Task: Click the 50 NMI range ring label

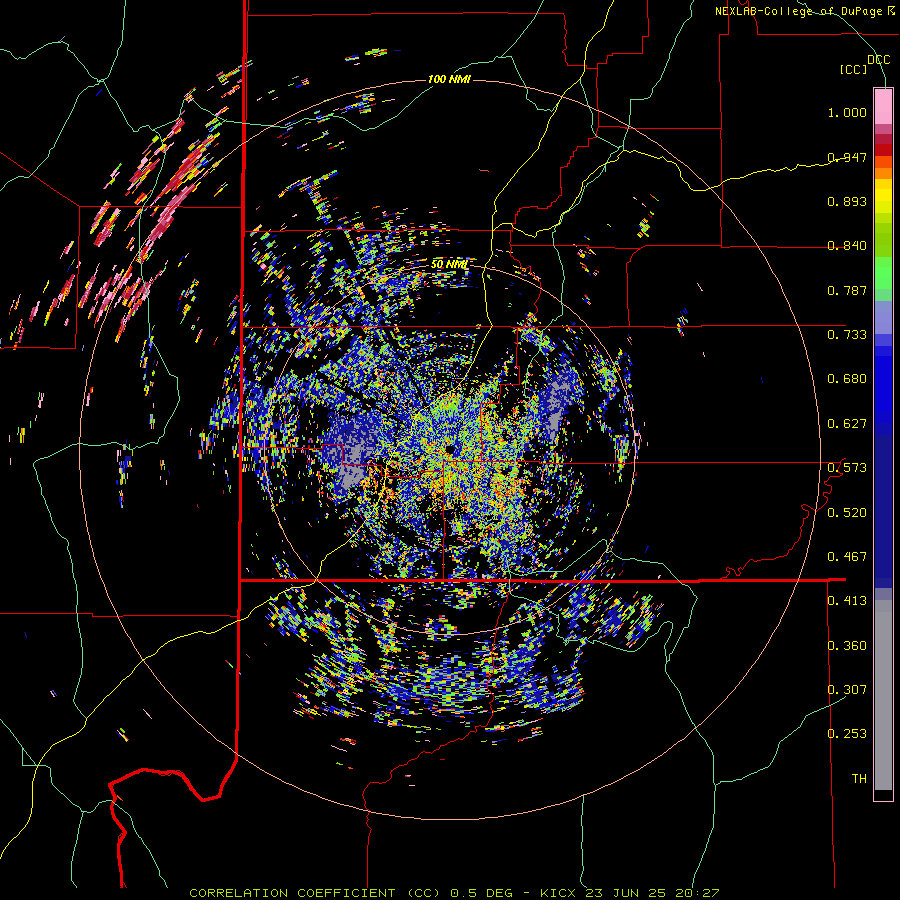Action: (449, 265)
